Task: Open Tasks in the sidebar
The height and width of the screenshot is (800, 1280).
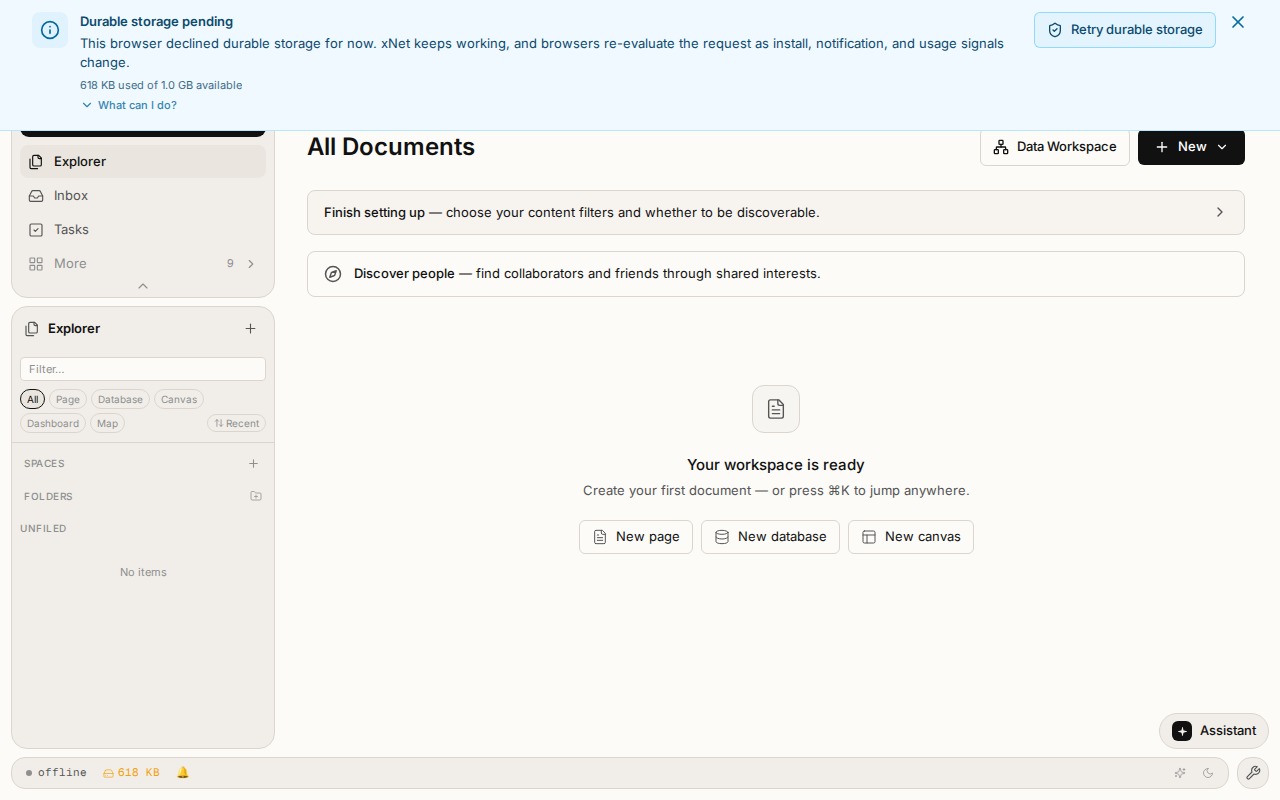Action: [143, 230]
